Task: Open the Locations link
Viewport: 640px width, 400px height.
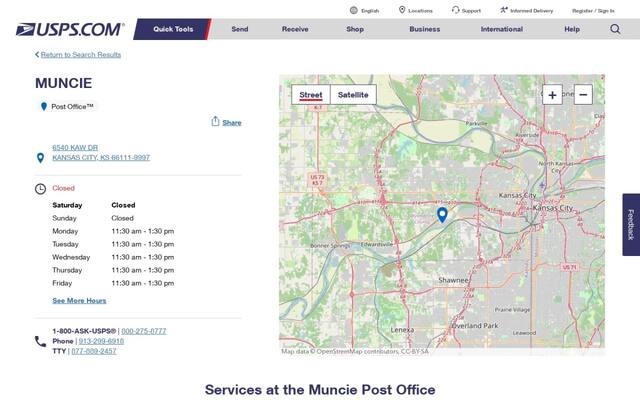Action: click(420, 11)
